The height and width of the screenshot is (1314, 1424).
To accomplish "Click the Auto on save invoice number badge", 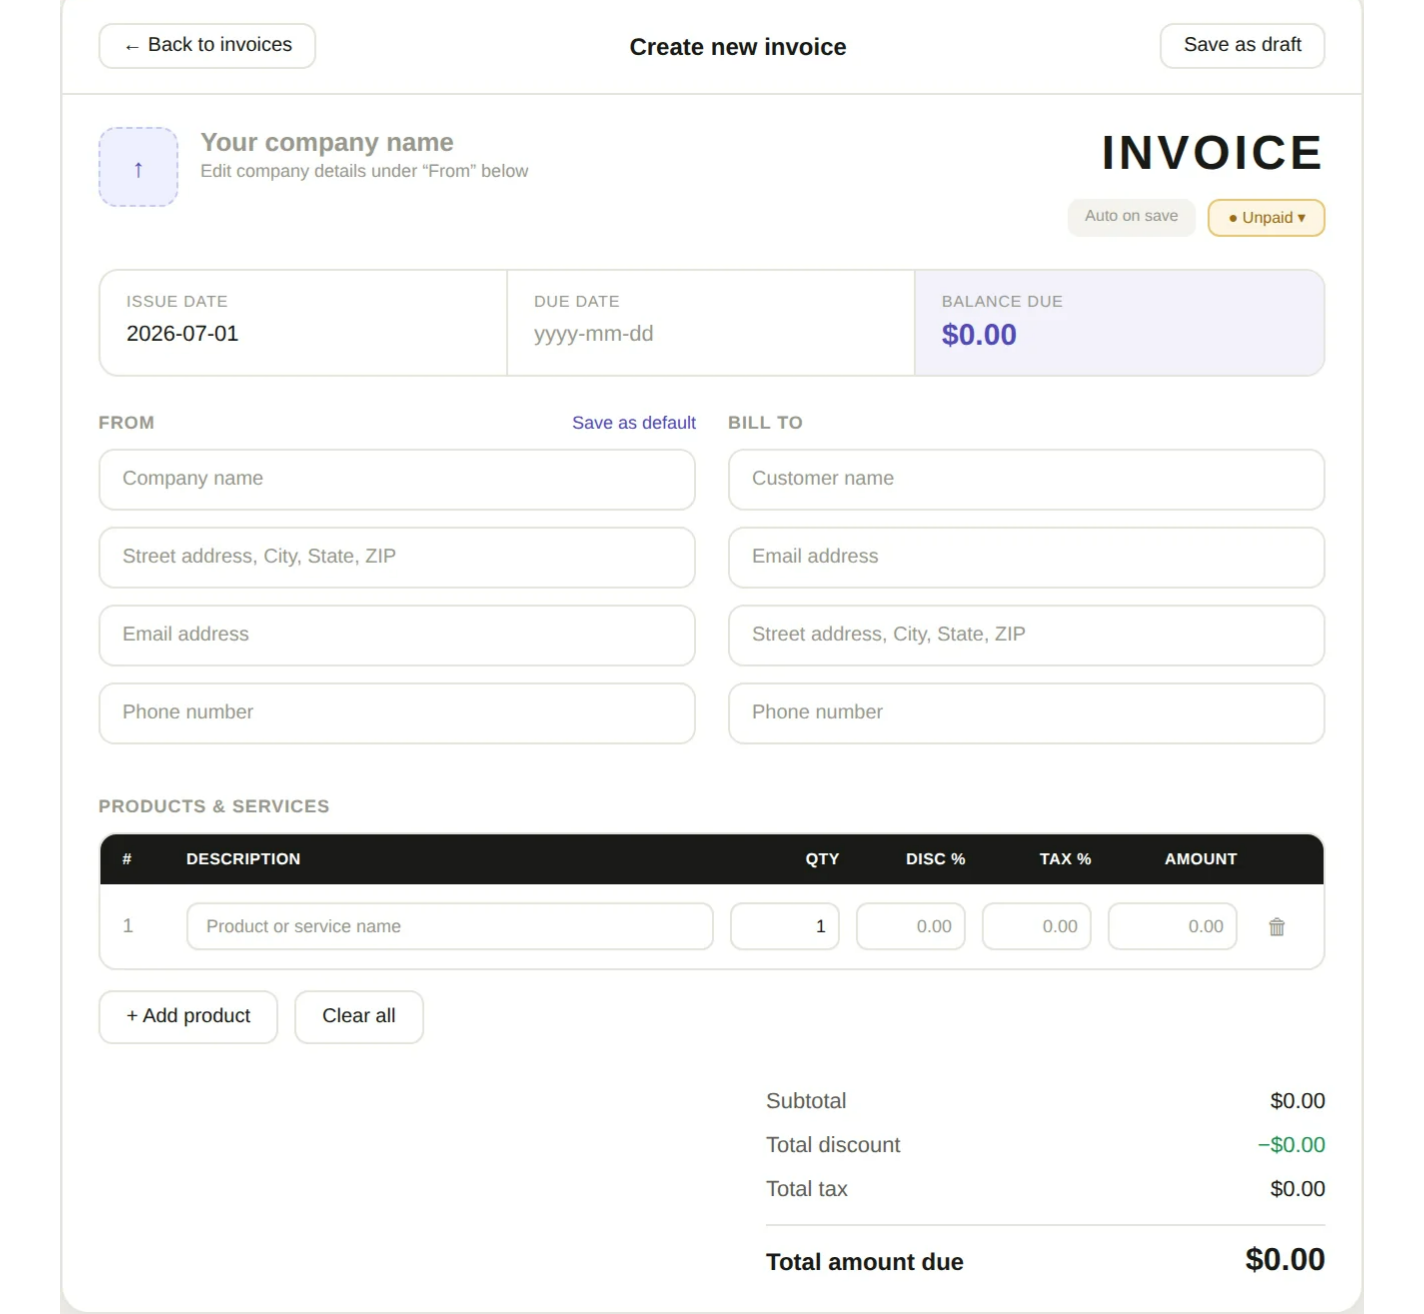I will point(1131,217).
